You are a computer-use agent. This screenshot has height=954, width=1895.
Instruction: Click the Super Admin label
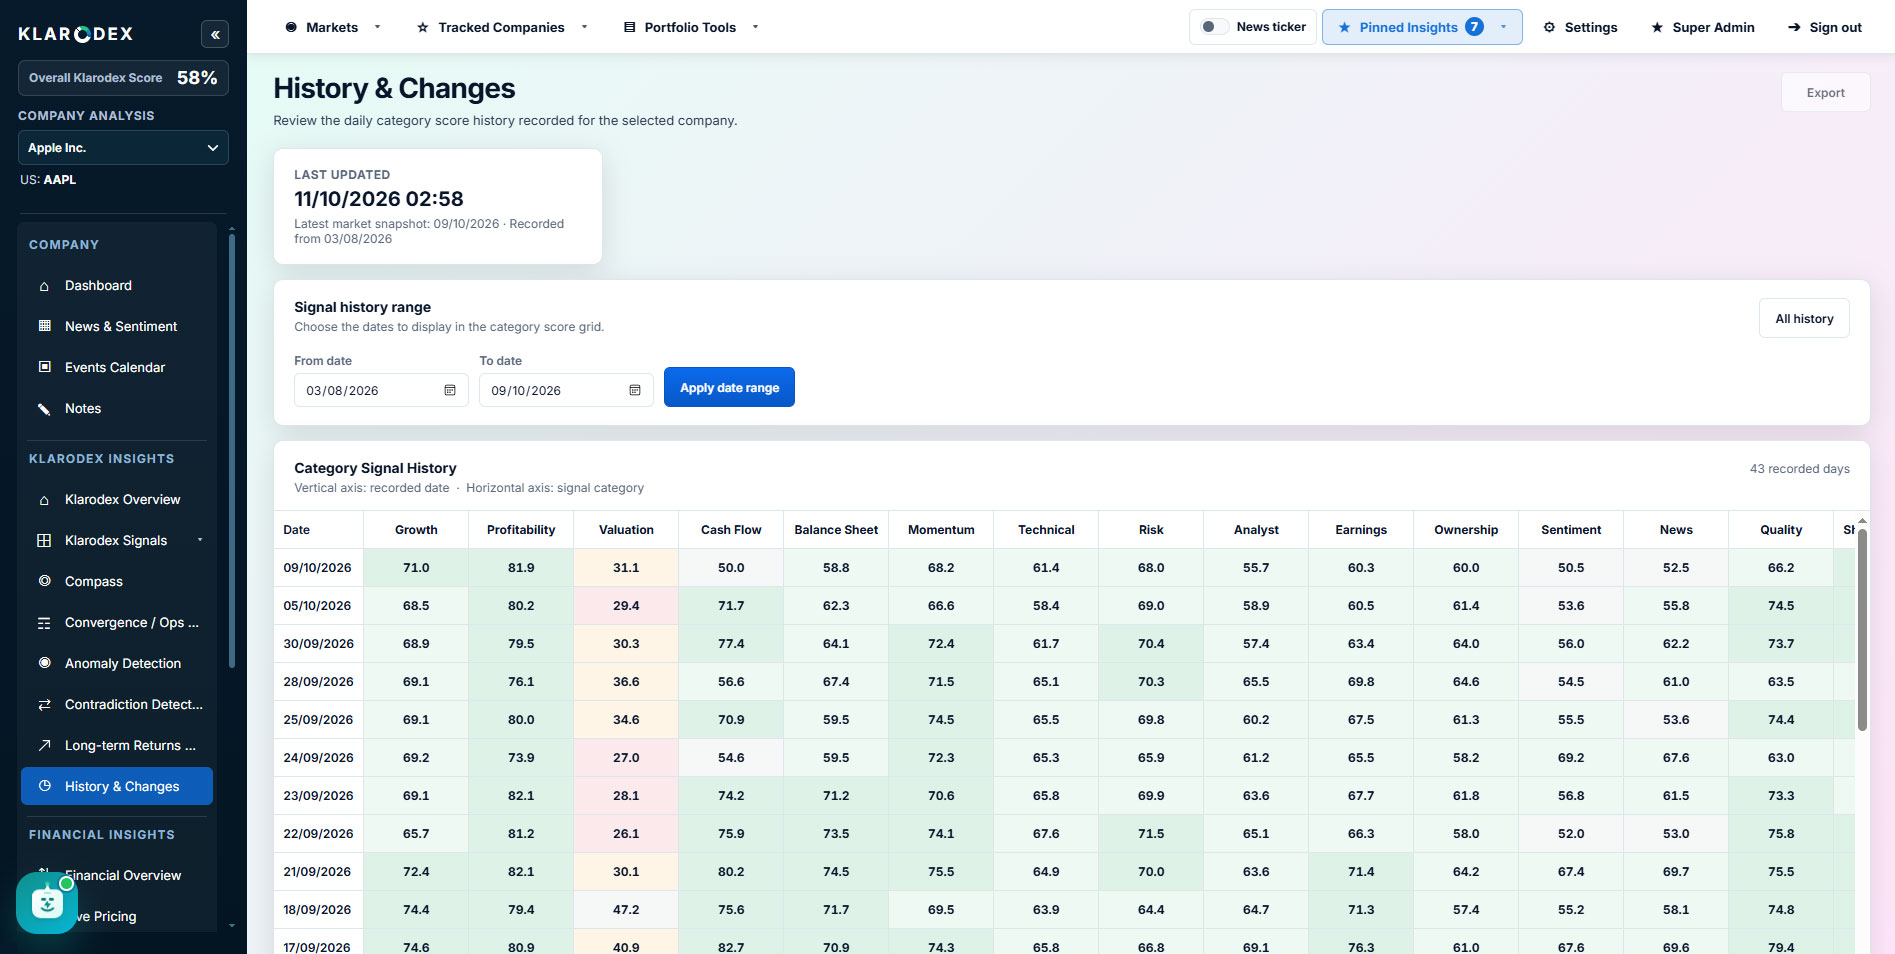(1713, 27)
